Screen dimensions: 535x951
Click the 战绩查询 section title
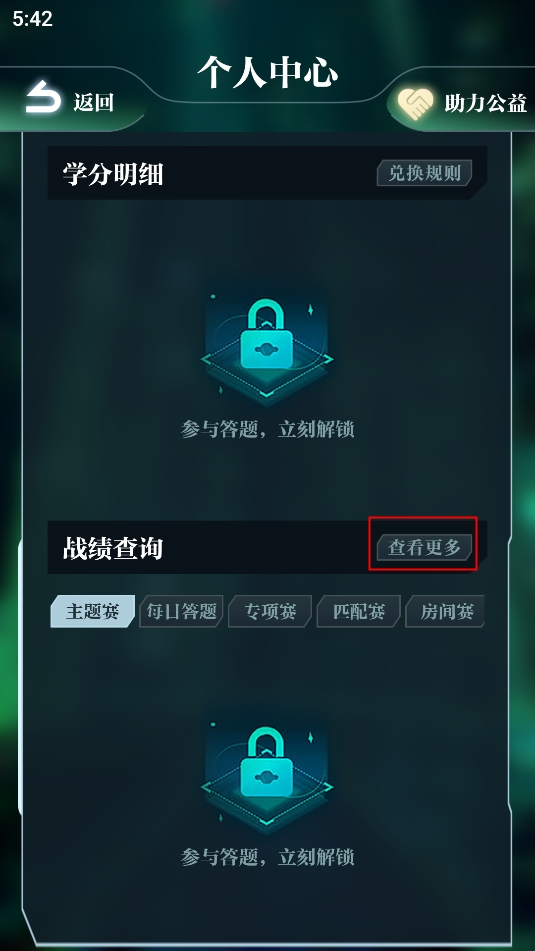(x=113, y=548)
